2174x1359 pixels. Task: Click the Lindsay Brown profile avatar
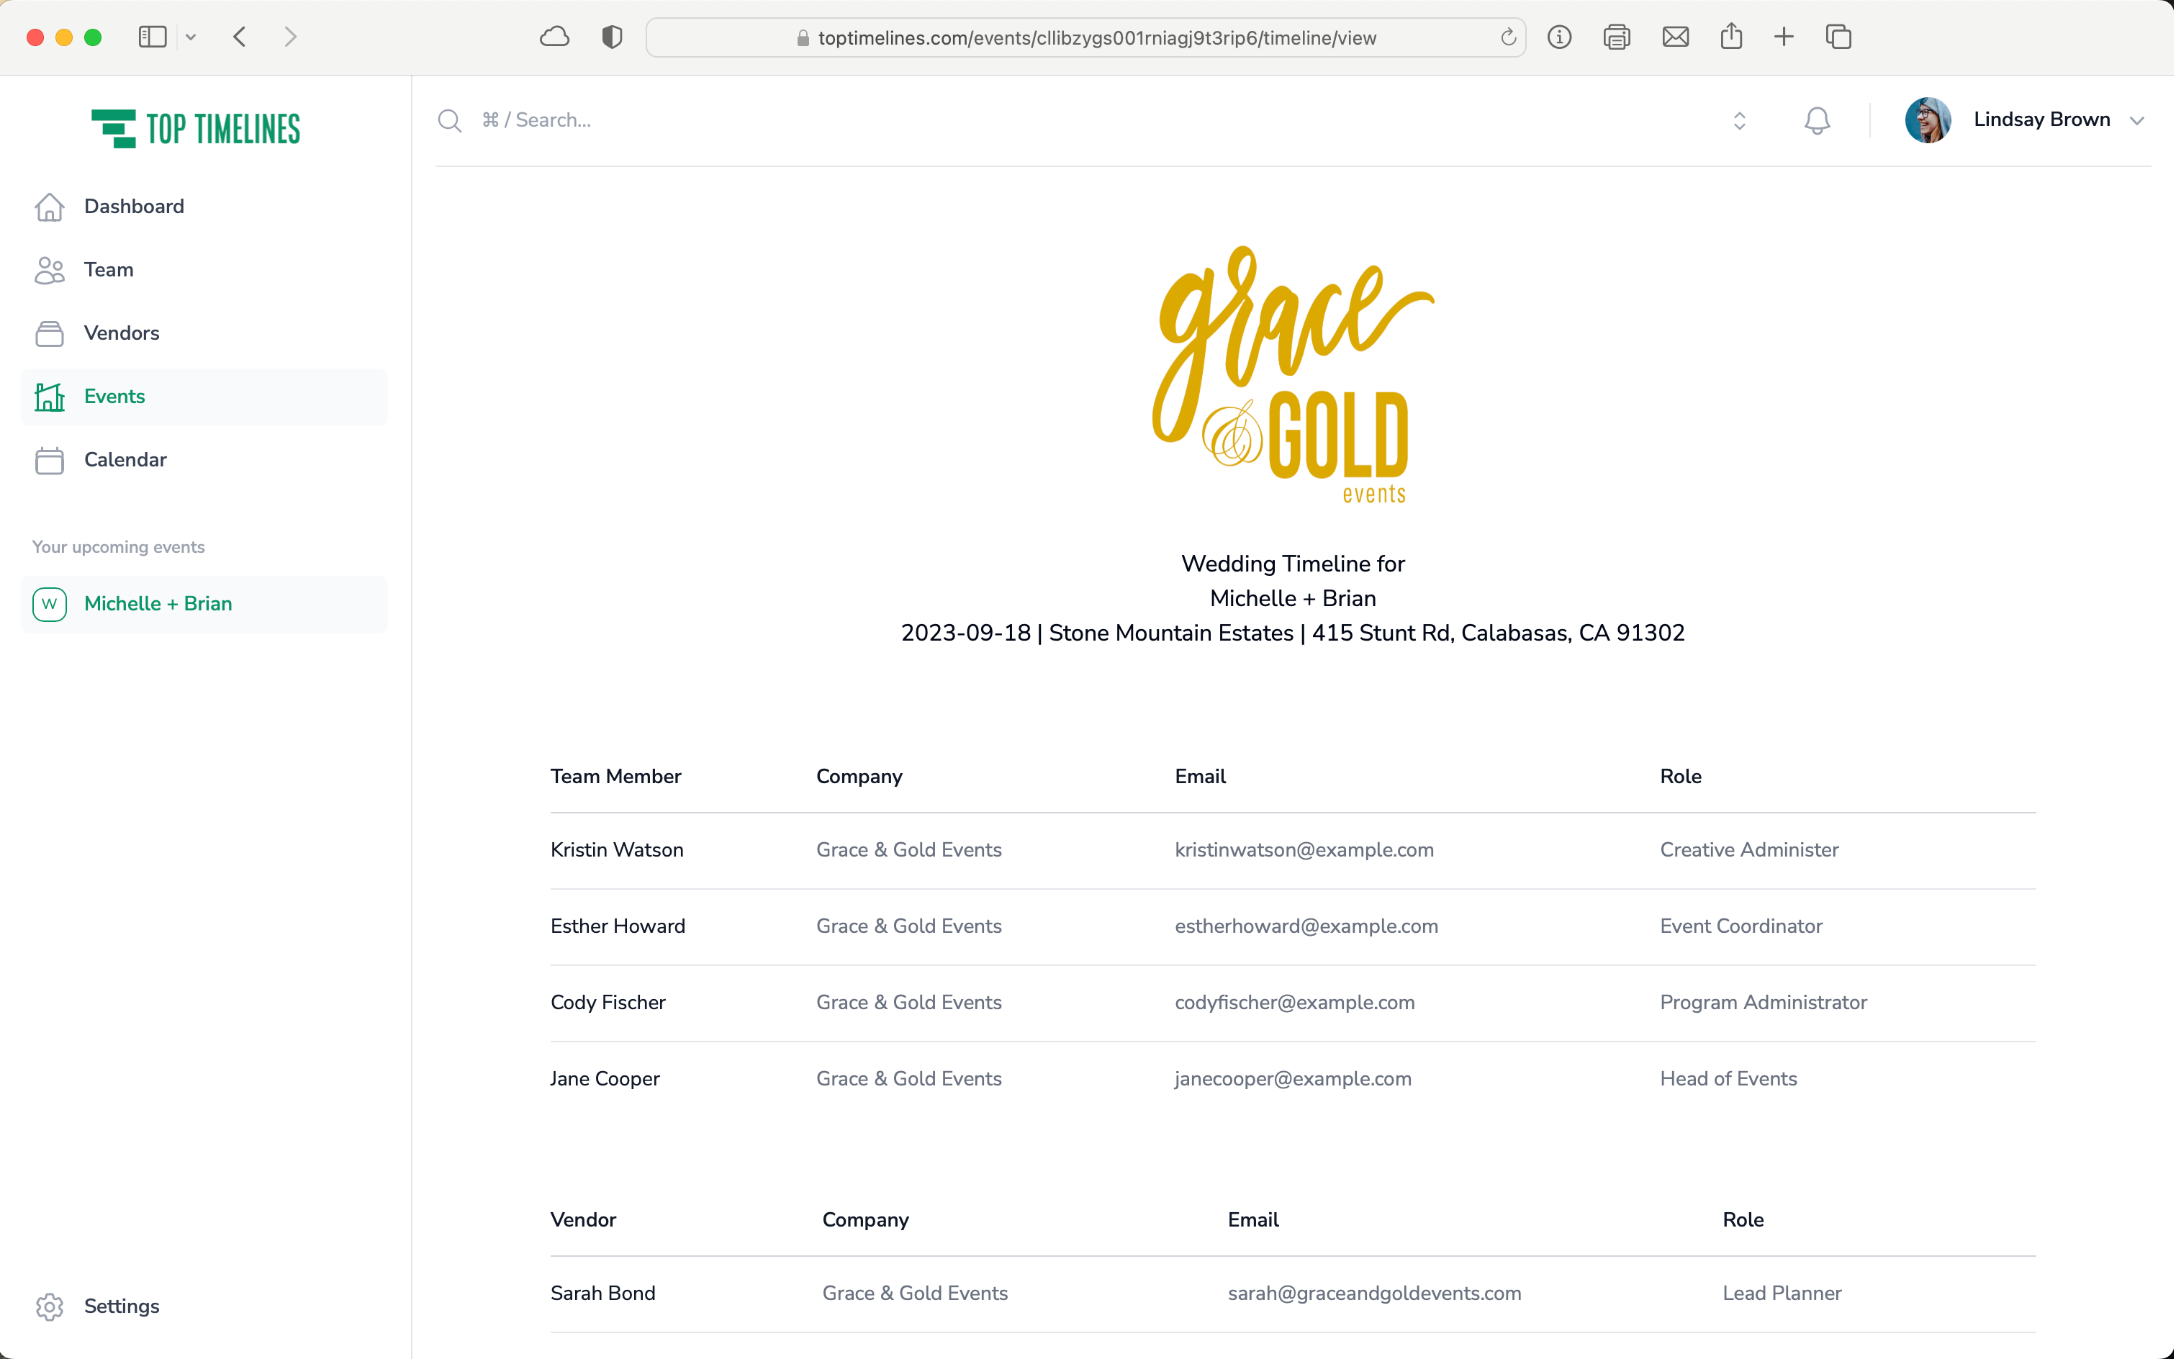(x=1927, y=120)
